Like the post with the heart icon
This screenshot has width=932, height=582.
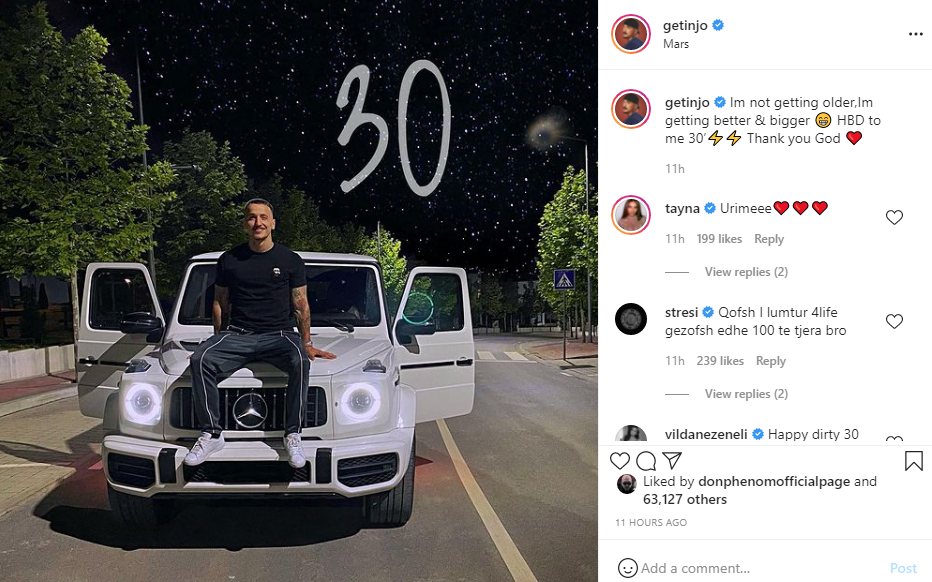click(x=620, y=461)
